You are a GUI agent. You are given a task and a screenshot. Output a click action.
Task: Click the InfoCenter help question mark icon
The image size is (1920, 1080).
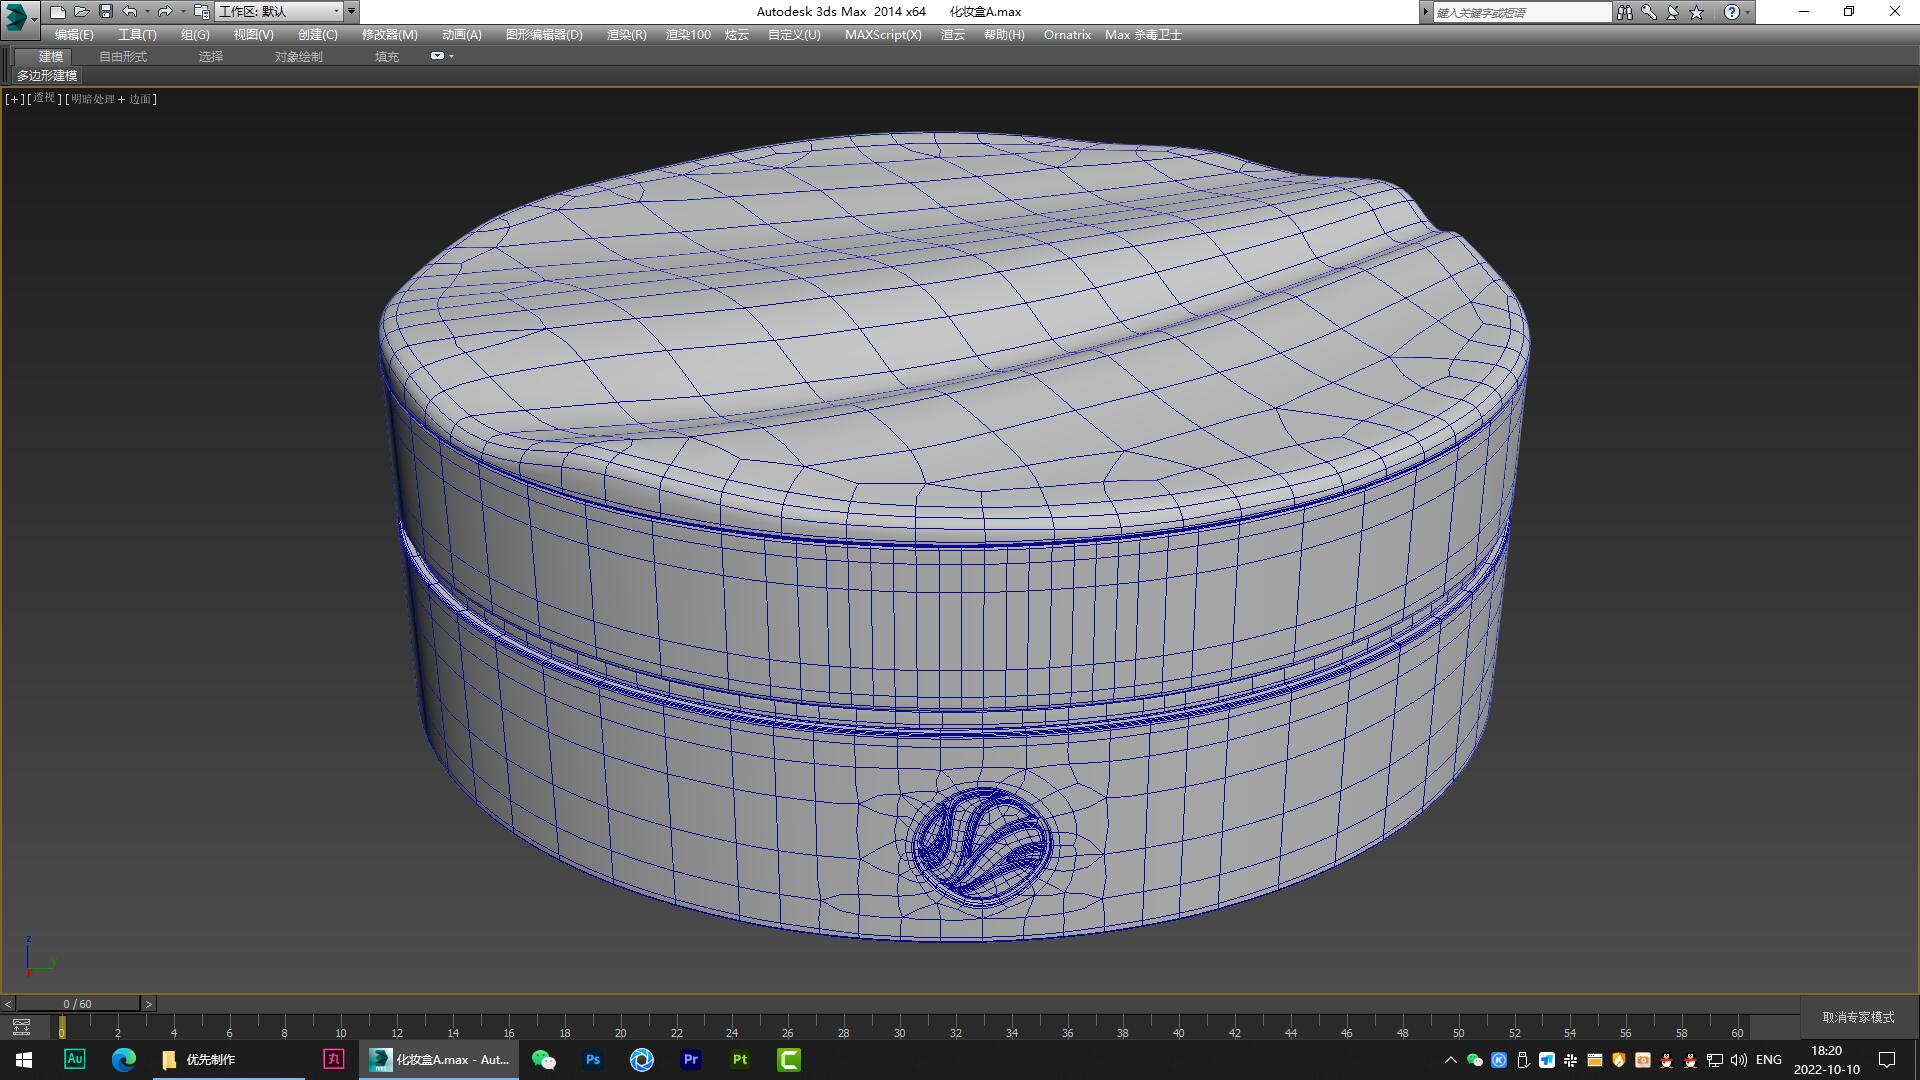1731,11
